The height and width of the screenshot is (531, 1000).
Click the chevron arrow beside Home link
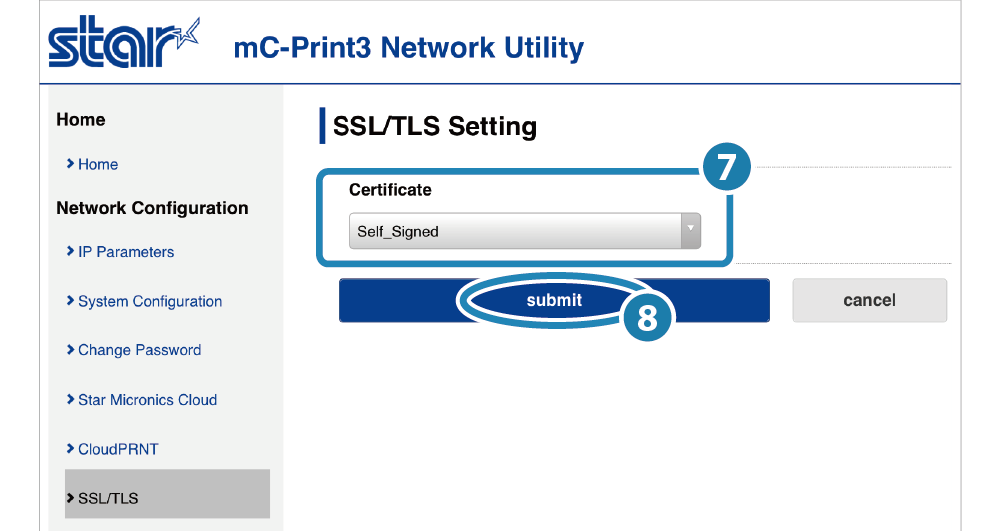pyautogui.click(x=70, y=163)
